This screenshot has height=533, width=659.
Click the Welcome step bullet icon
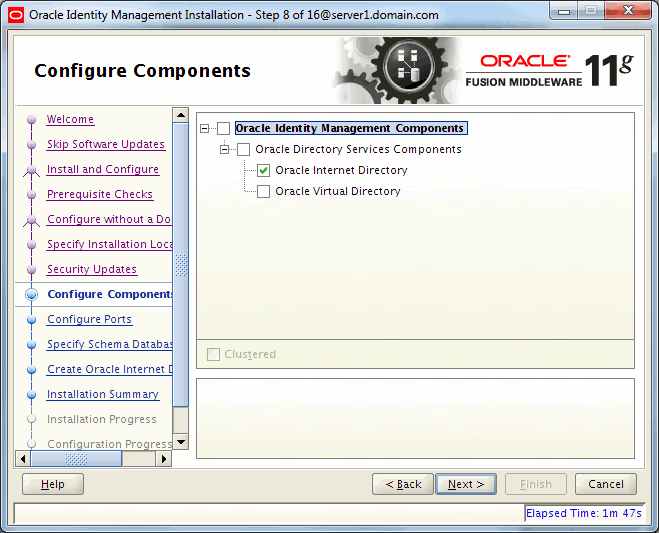tap(32, 120)
